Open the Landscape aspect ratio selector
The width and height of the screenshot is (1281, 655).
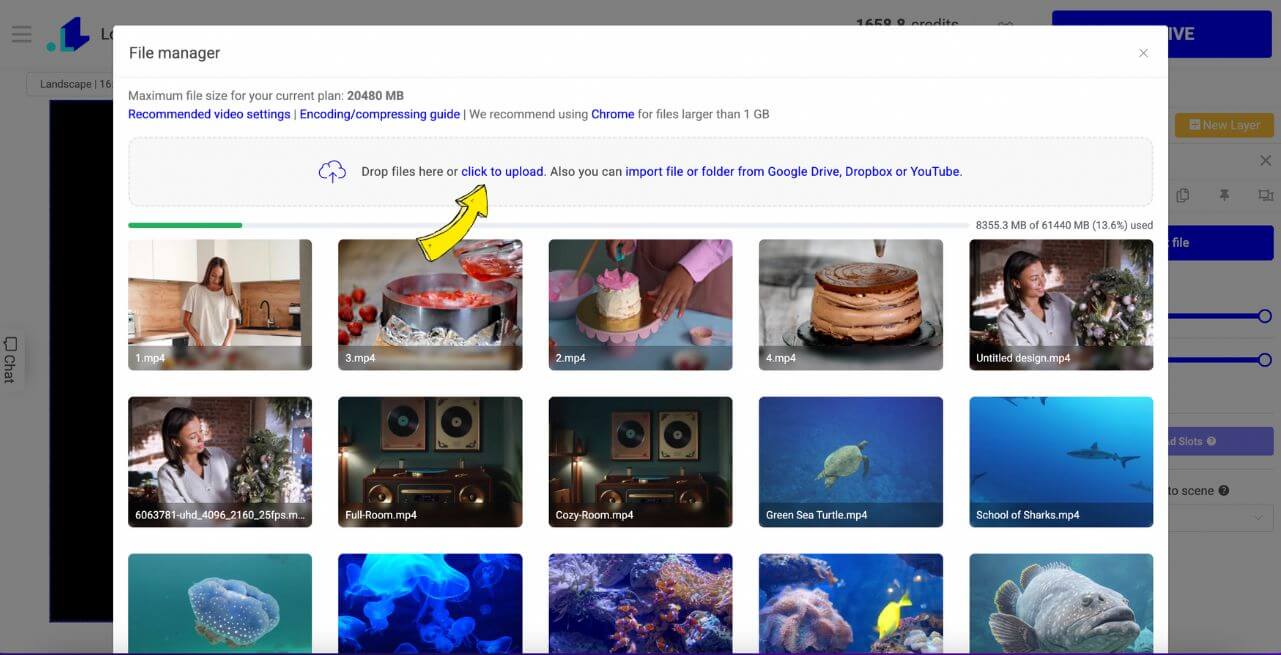point(72,85)
